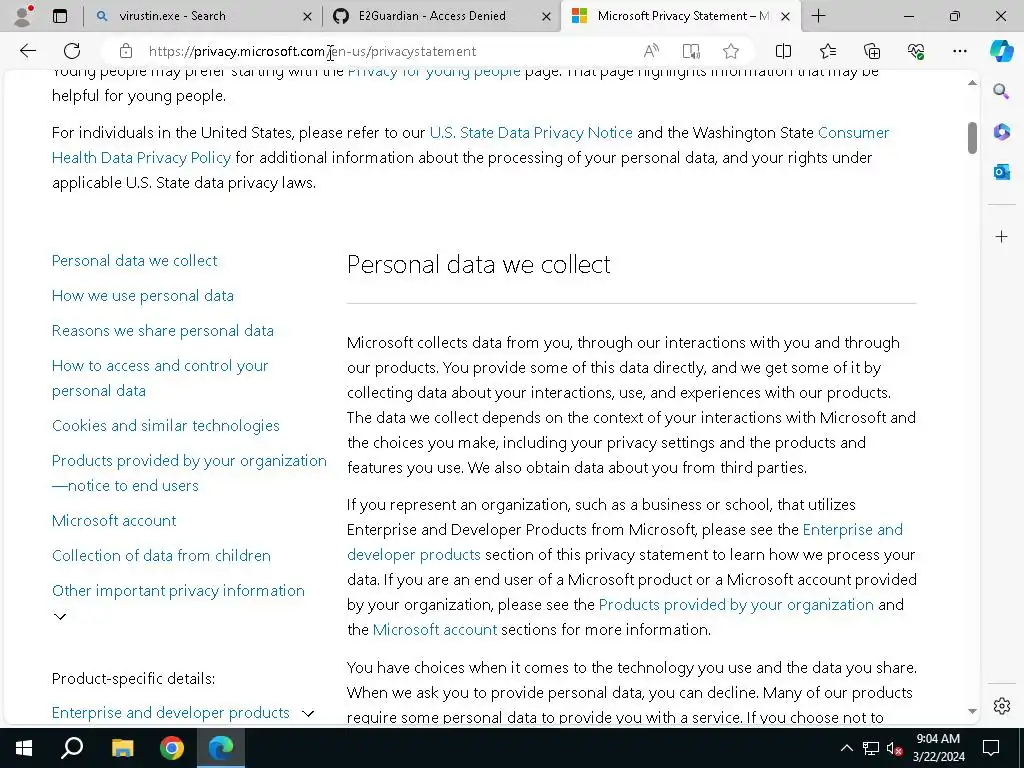Open Settings and more menu

(959, 51)
